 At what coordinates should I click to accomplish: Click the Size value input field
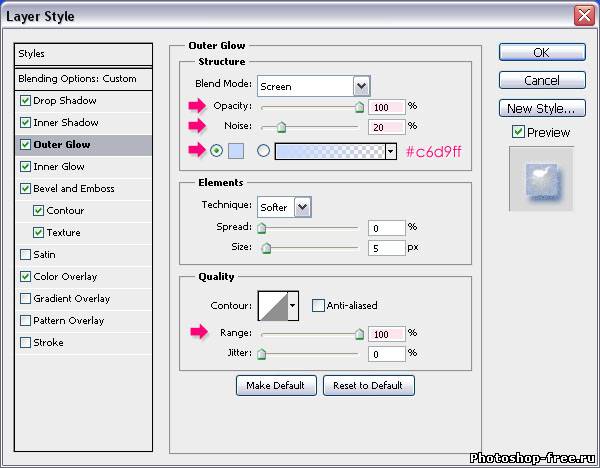pos(386,248)
